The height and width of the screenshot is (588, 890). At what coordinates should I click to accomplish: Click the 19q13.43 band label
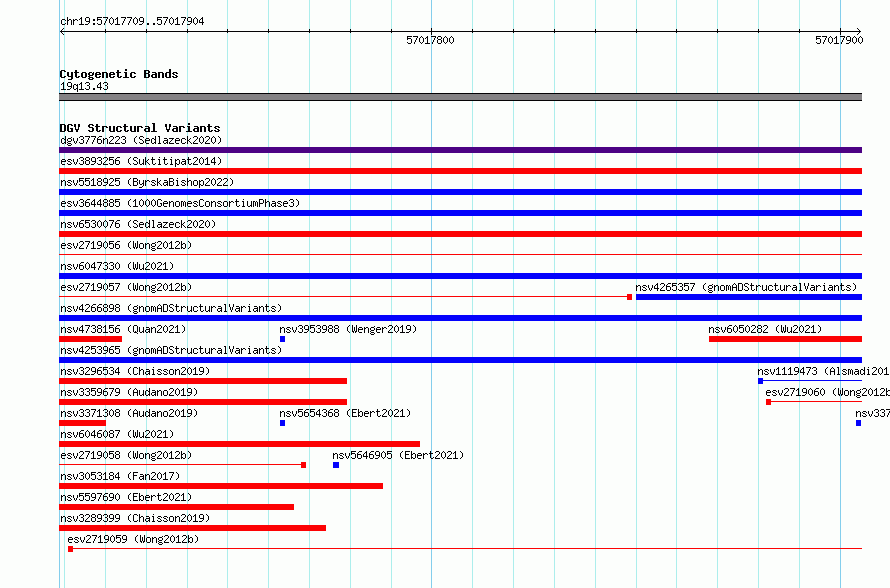pyautogui.click(x=84, y=86)
